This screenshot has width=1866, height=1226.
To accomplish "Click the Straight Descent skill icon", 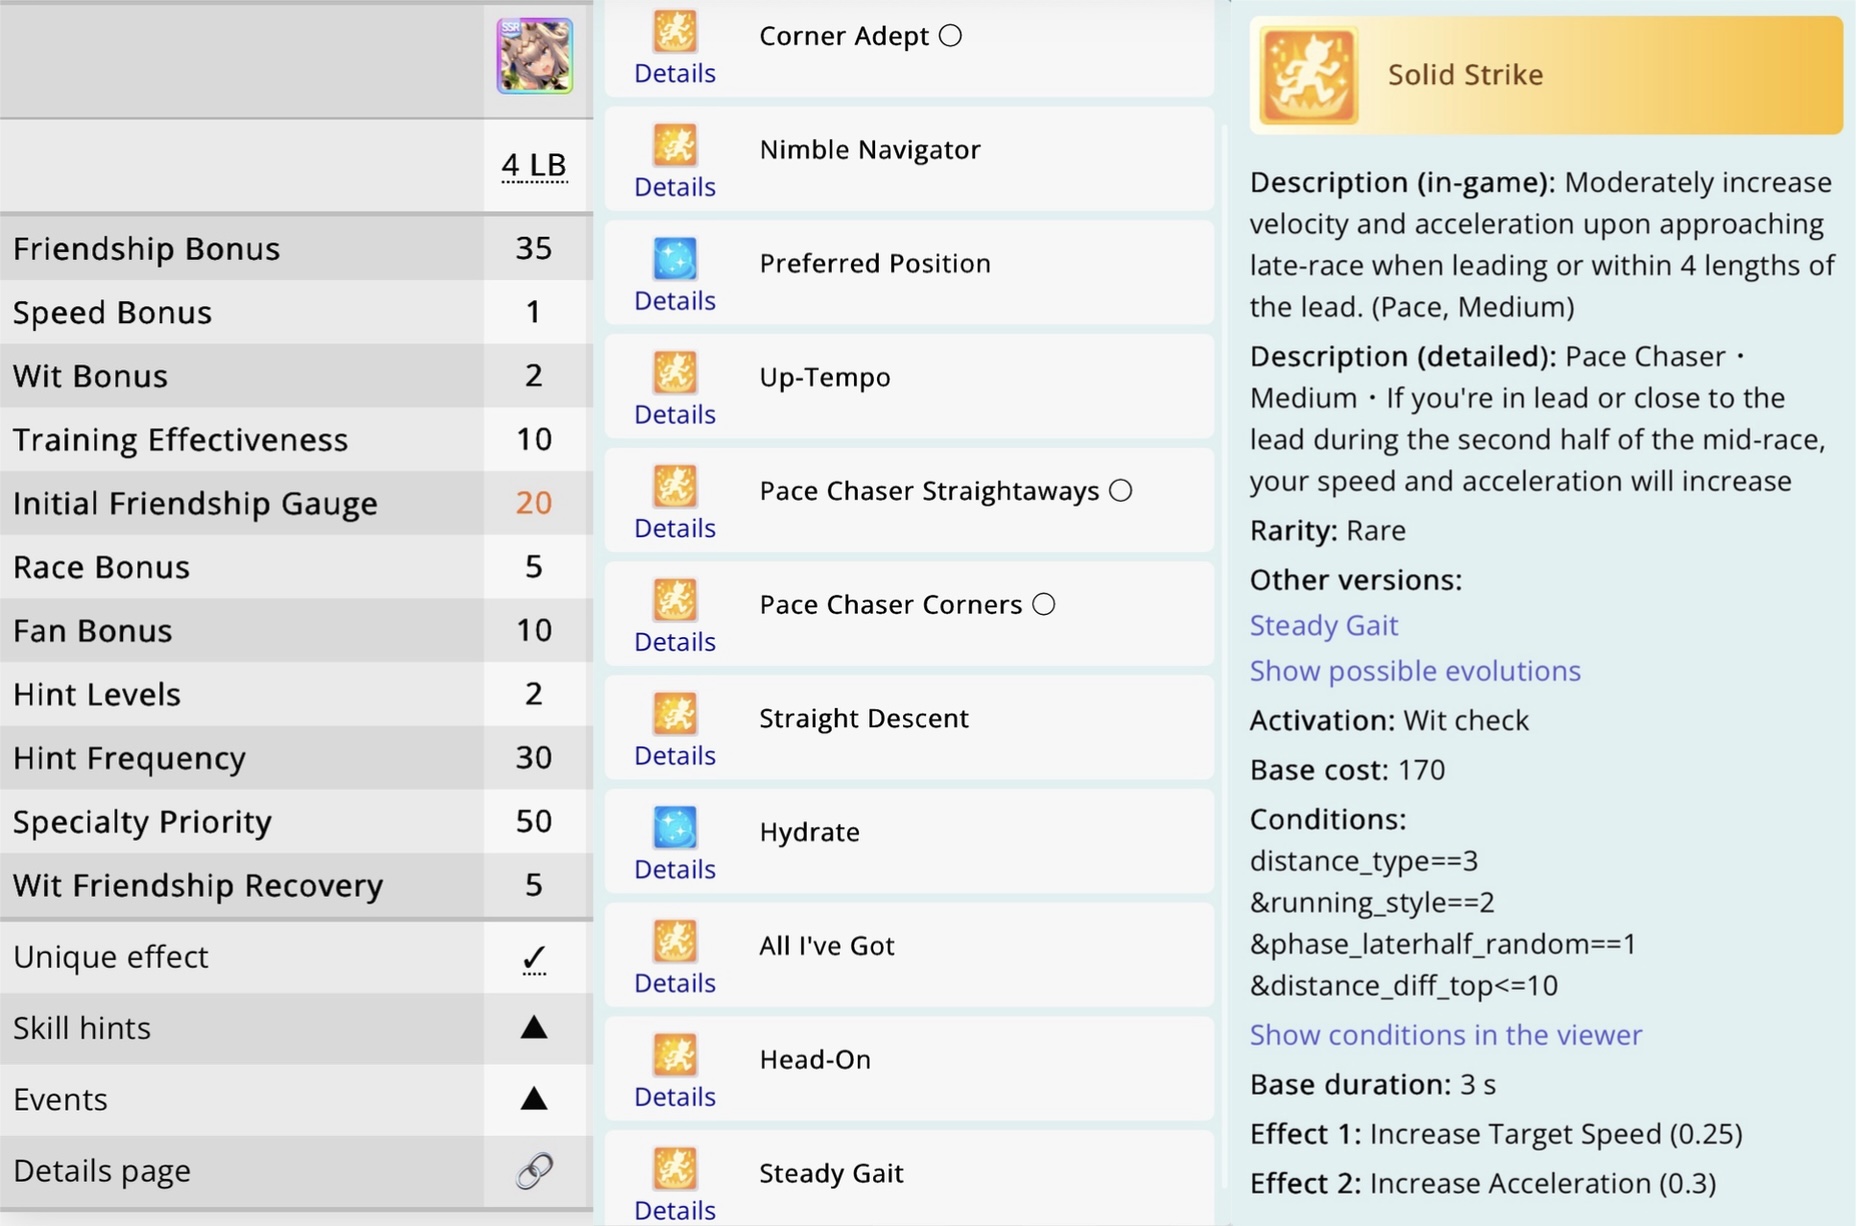I will 675,714.
